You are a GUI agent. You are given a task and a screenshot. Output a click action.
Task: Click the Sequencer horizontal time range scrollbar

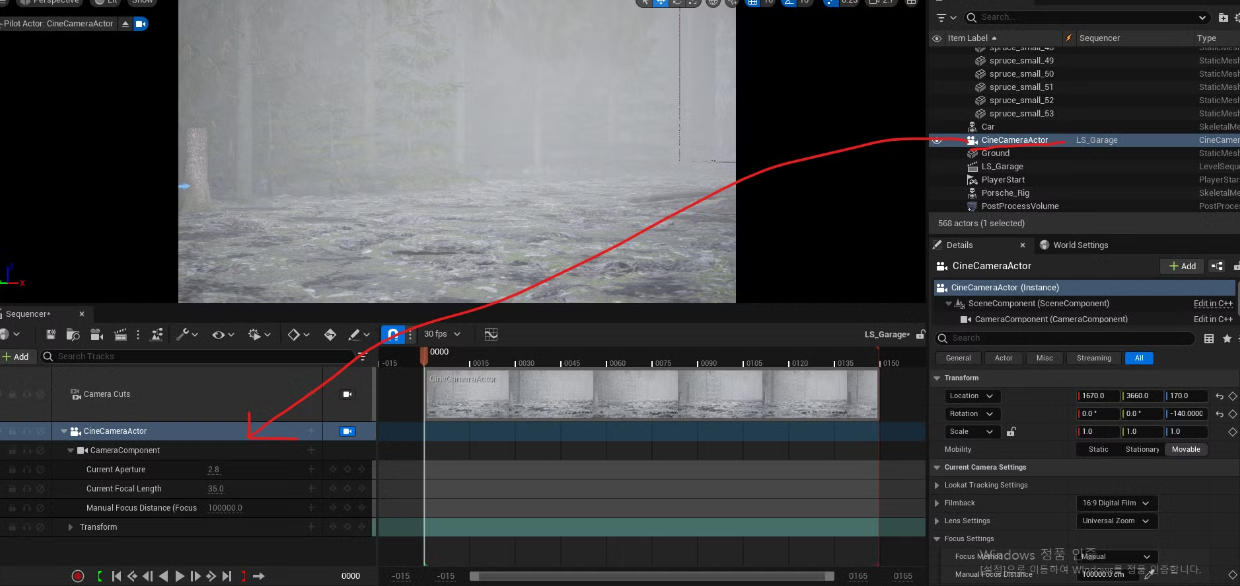(652, 576)
